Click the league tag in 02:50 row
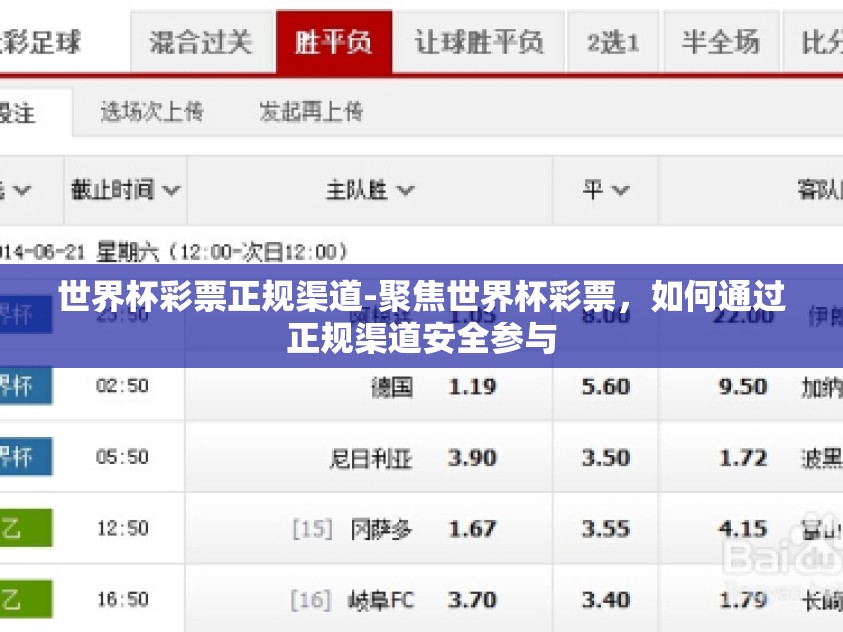The width and height of the screenshot is (843, 632). click(x=26, y=386)
